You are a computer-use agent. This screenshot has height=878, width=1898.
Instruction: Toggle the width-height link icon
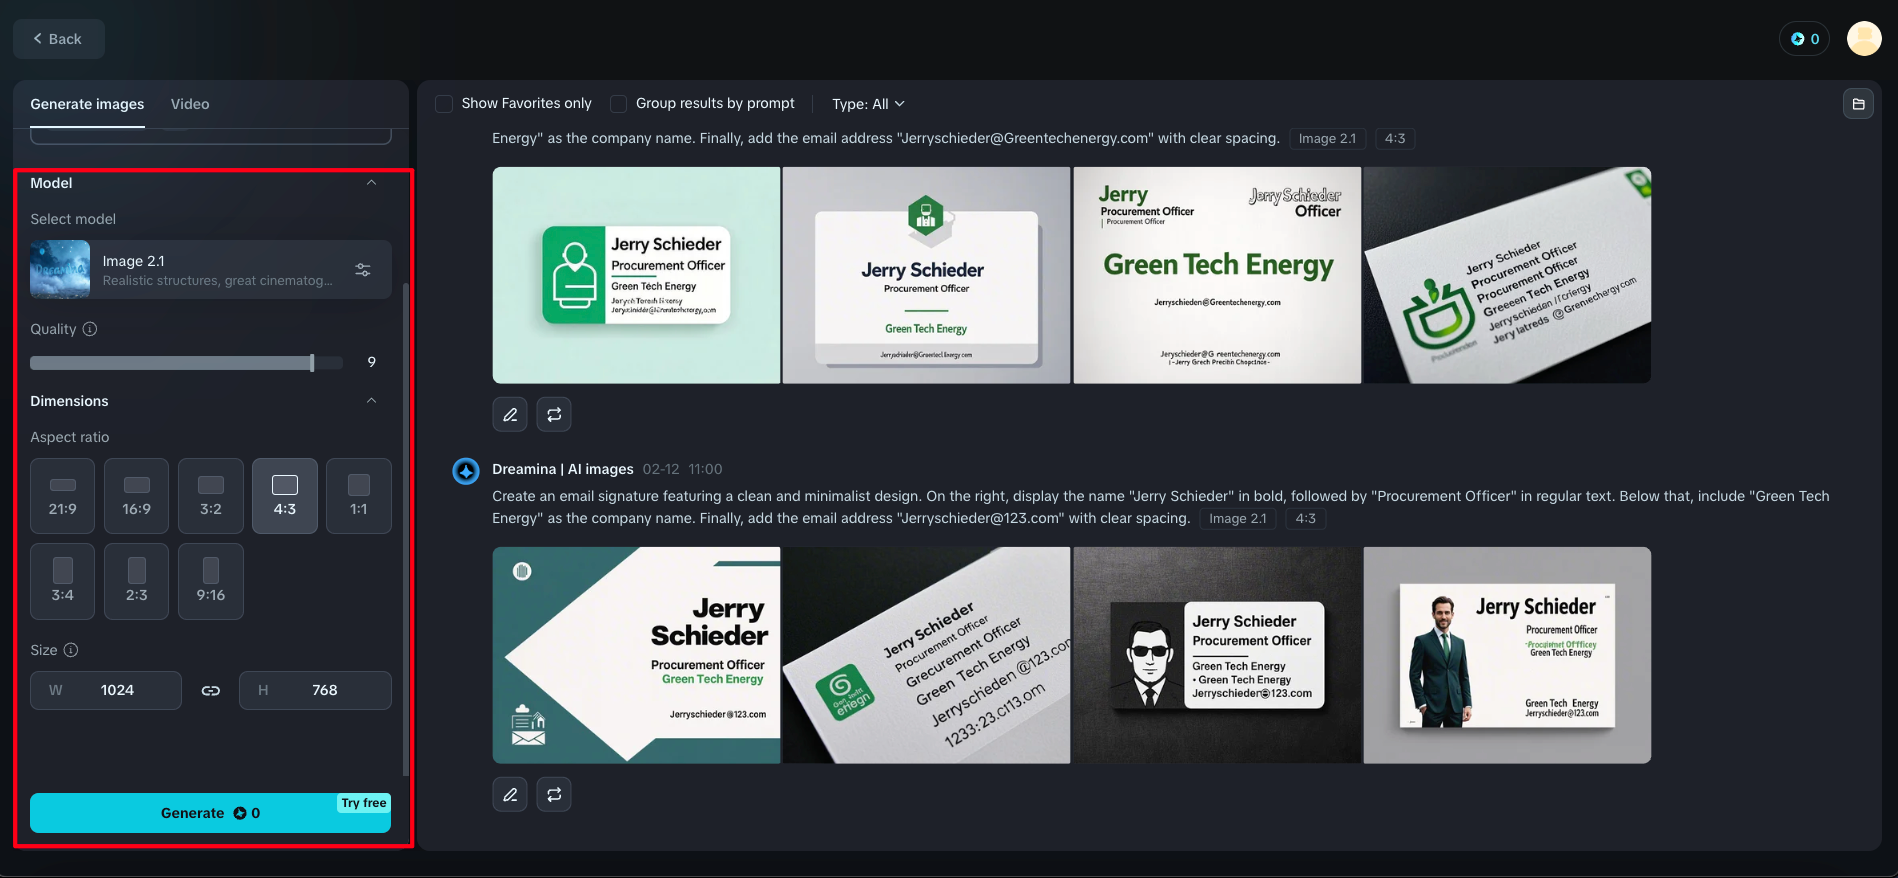tap(211, 690)
